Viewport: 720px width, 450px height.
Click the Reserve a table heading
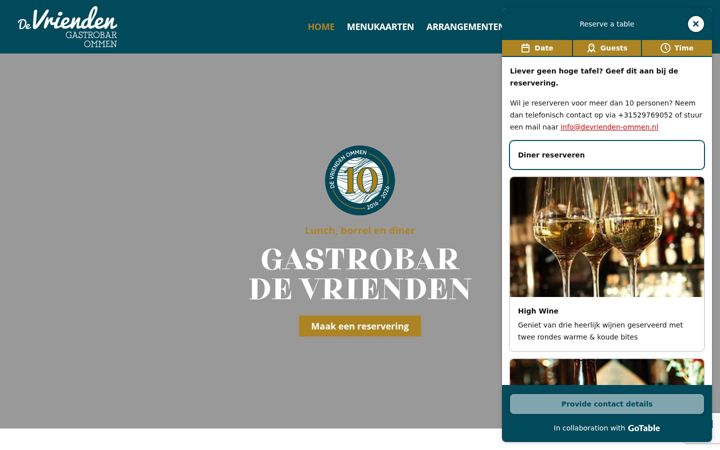coord(607,24)
